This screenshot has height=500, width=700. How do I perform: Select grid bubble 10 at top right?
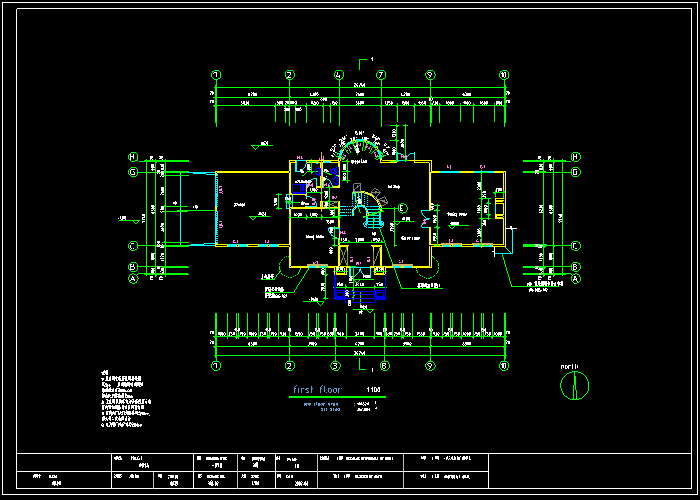[x=504, y=75]
